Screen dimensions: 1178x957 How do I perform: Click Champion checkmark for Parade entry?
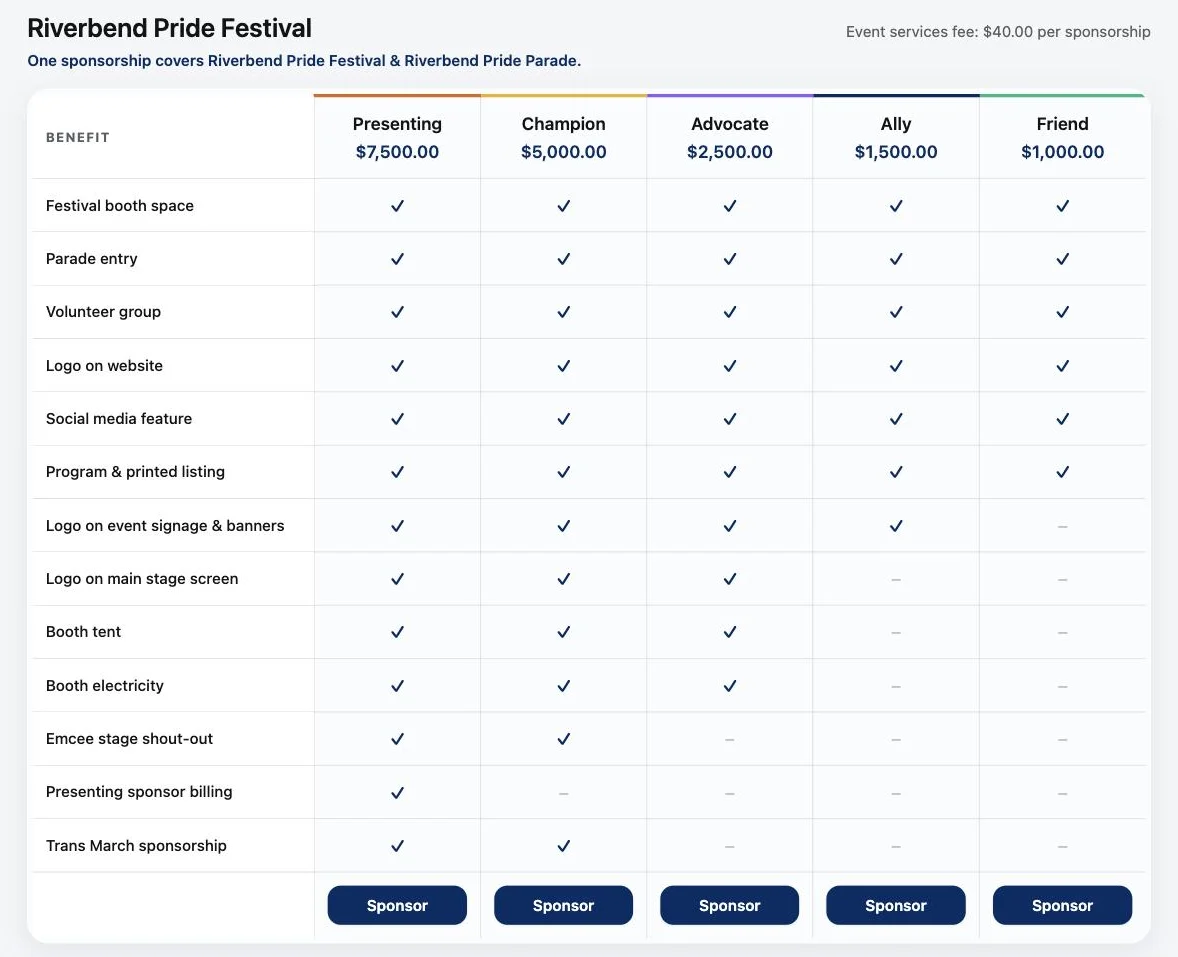563,259
